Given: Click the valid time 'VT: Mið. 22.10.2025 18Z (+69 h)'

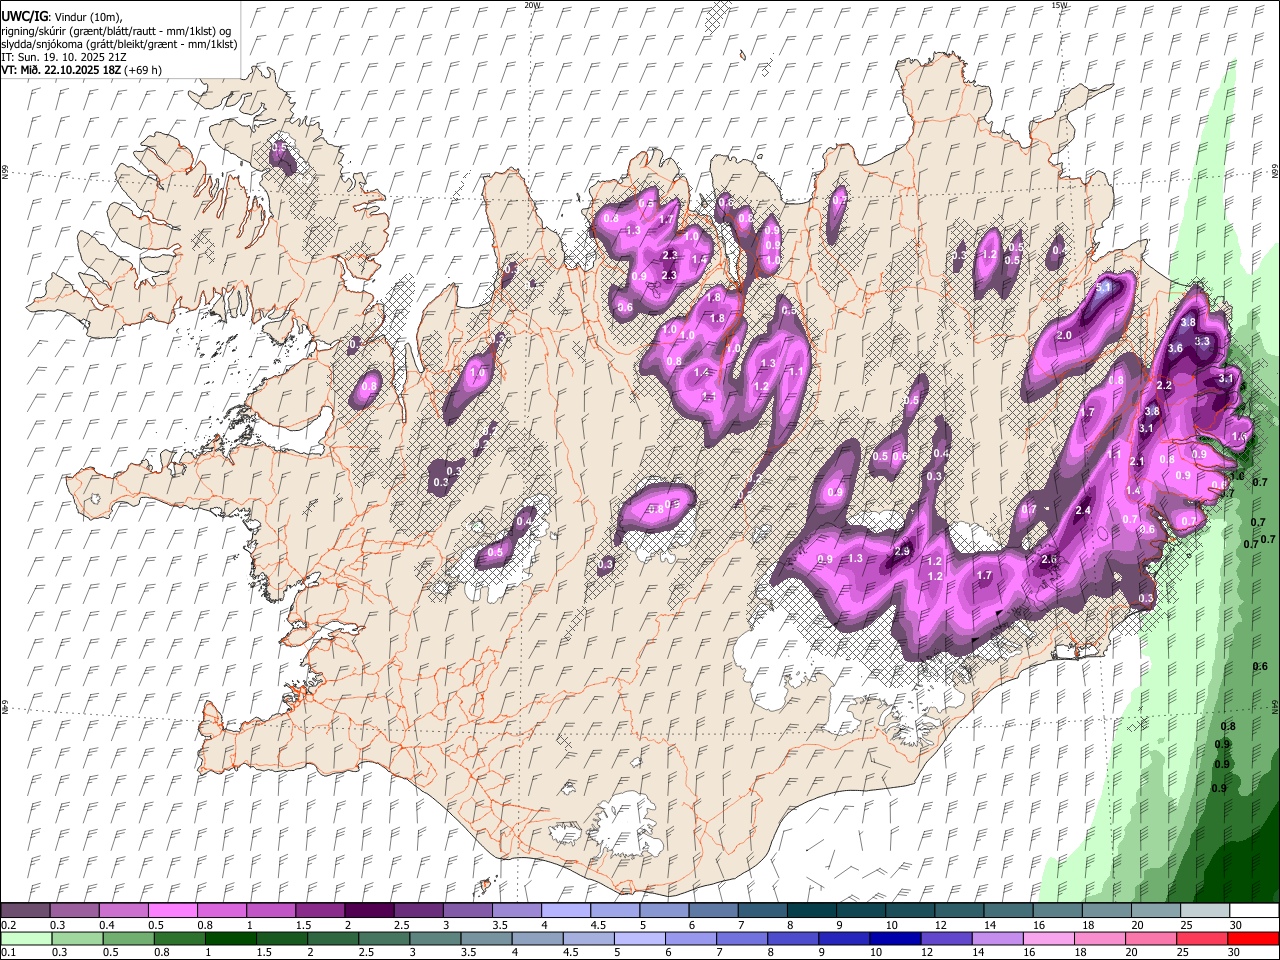Looking at the screenshot, I should (x=82, y=70).
